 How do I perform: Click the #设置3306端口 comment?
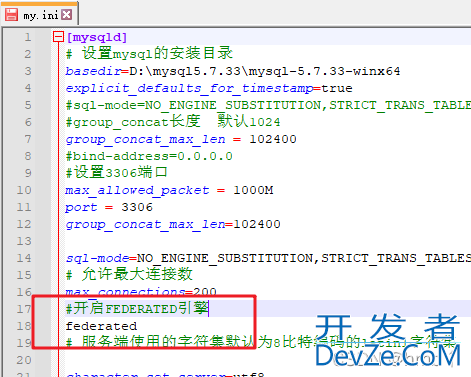(116, 173)
